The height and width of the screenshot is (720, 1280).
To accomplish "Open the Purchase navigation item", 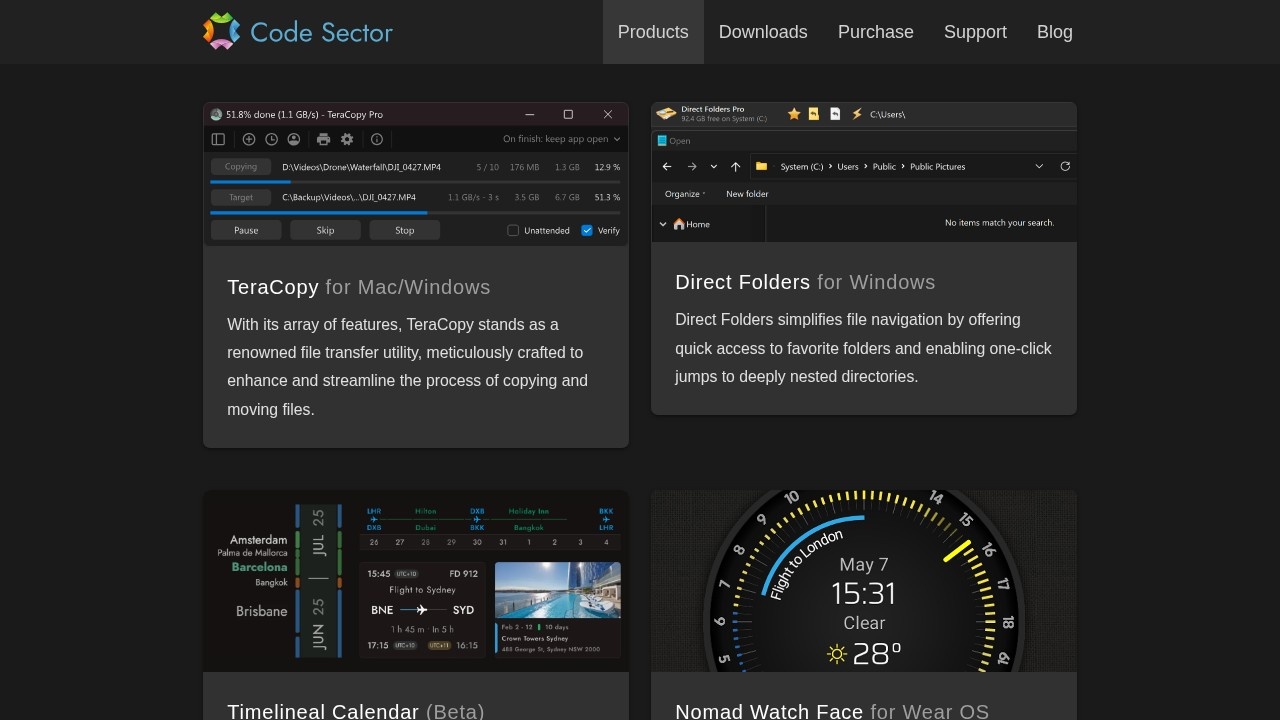I will pos(876,32).
